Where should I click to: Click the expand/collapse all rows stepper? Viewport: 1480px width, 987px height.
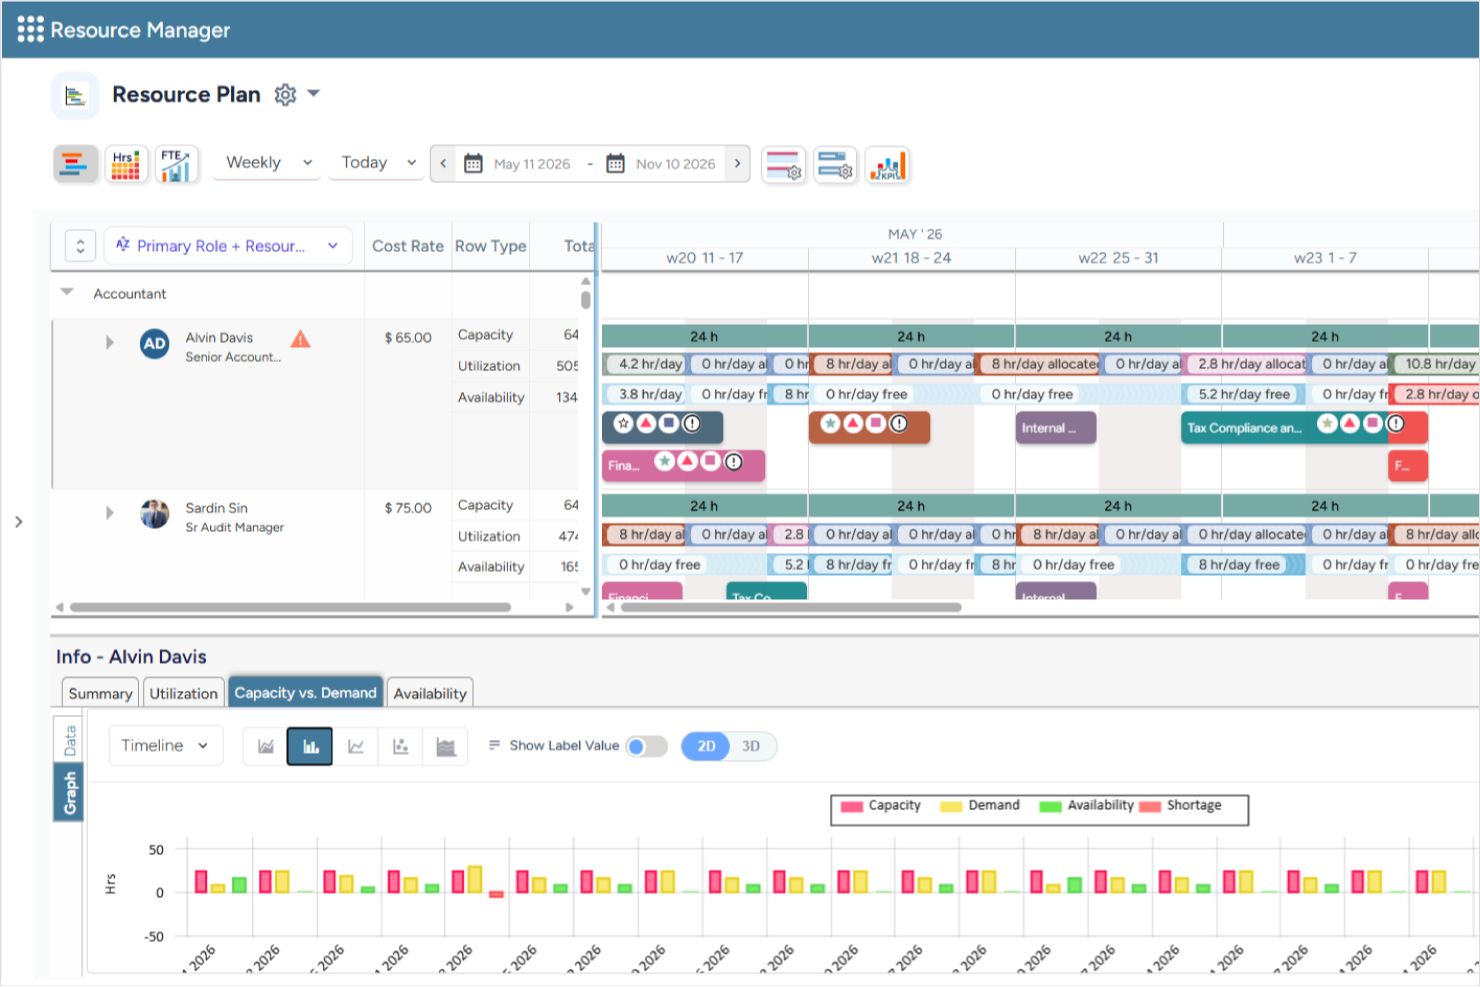tap(80, 246)
